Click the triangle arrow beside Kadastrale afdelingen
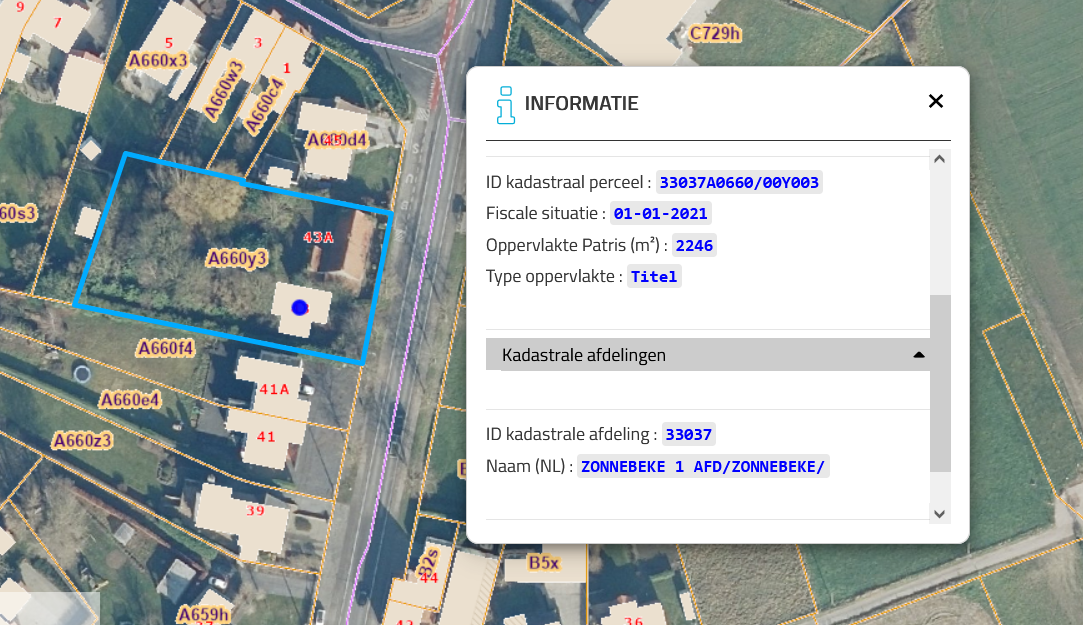The width and height of the screenshot is (1083, 625). [918, 355]
